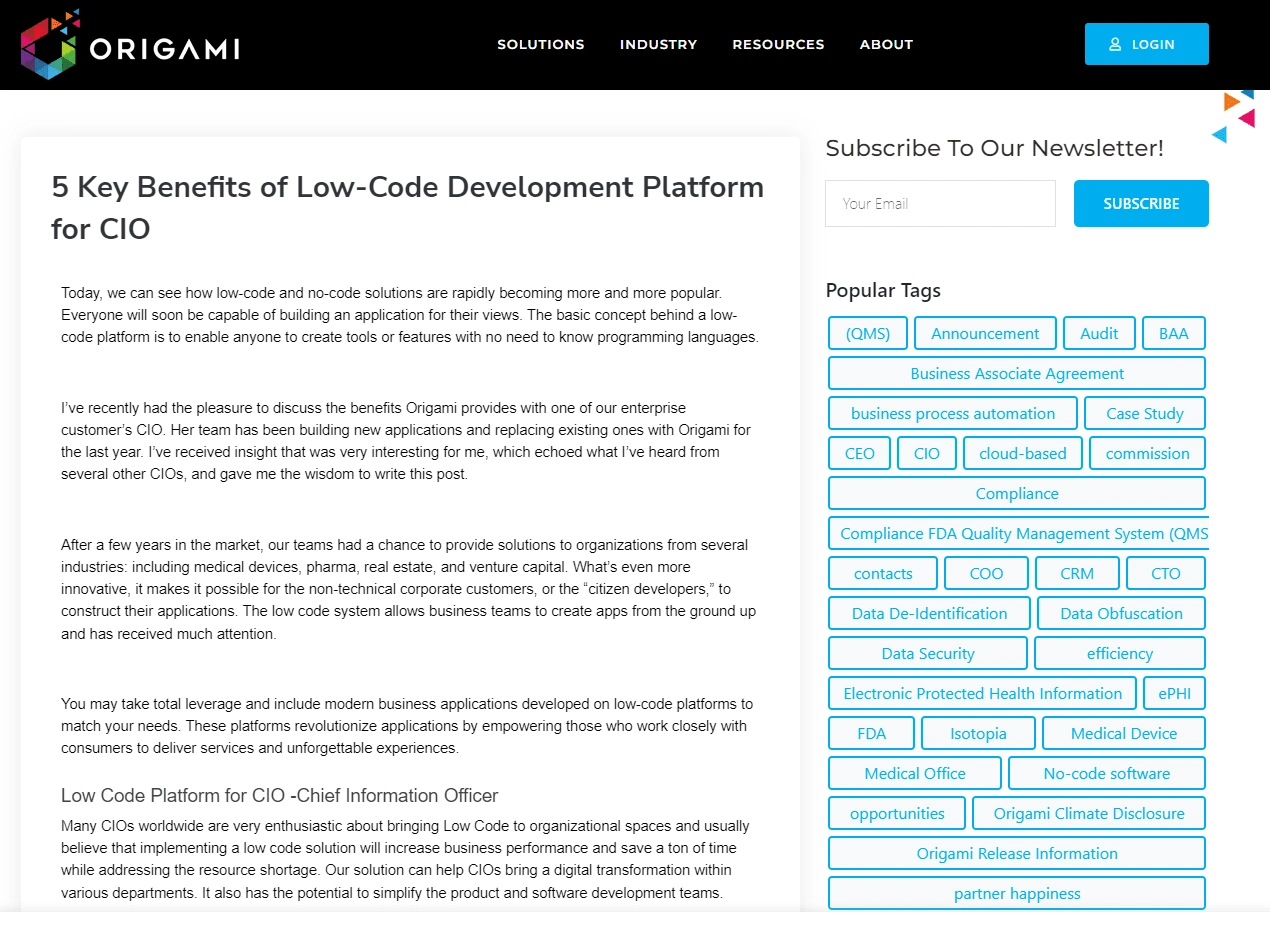1270x926 pixels.
Task: Open the Resources menu
Action: coord(778,44)
